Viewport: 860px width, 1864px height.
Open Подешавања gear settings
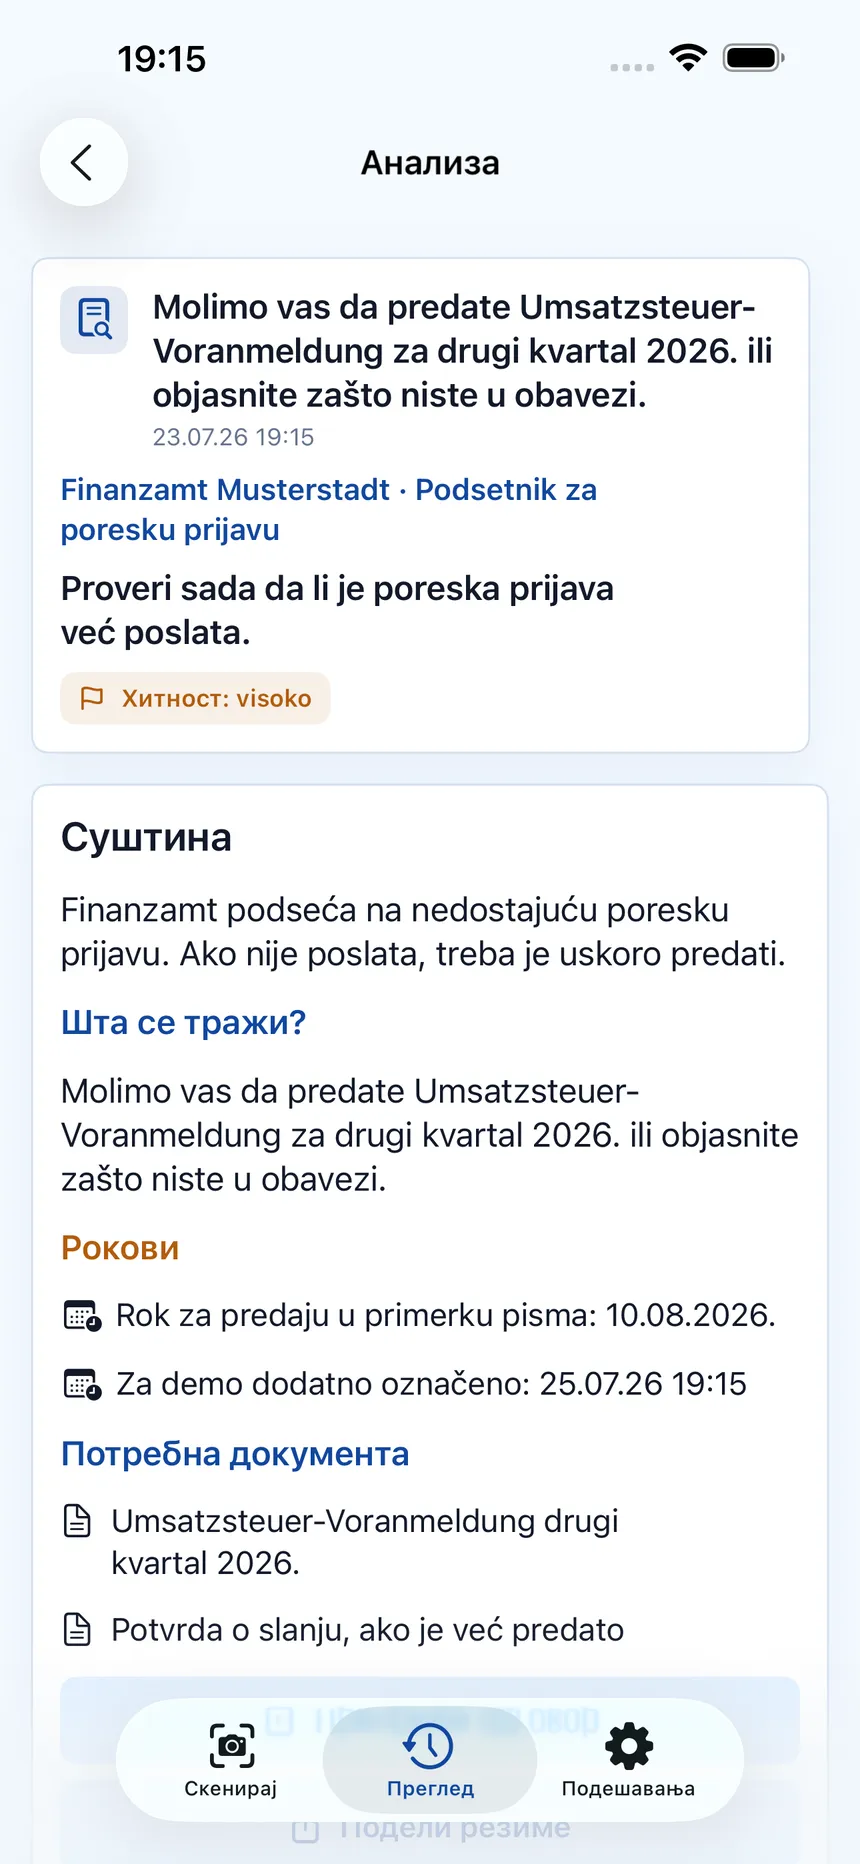click(629, 1759)
